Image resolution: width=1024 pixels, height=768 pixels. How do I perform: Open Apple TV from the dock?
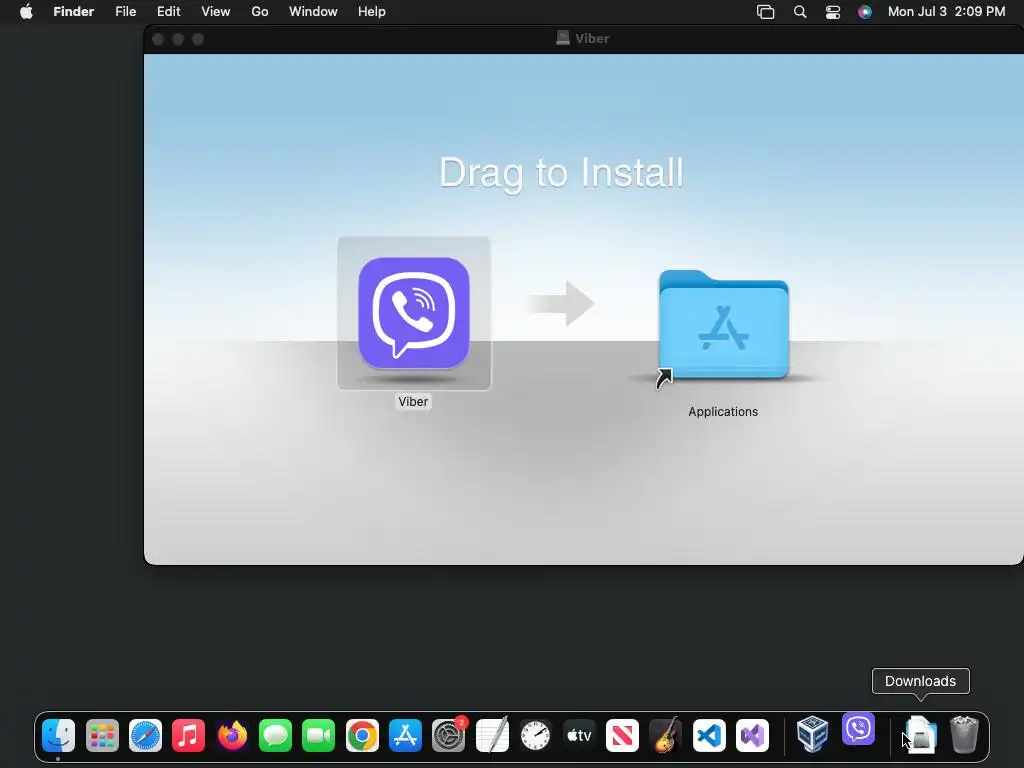tap(579, 735)
